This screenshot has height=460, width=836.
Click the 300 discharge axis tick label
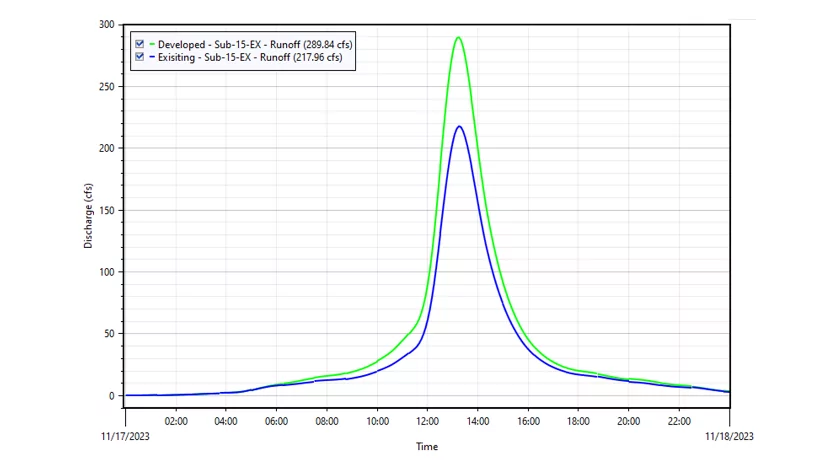pyautogui.click(x=107, y=24)
